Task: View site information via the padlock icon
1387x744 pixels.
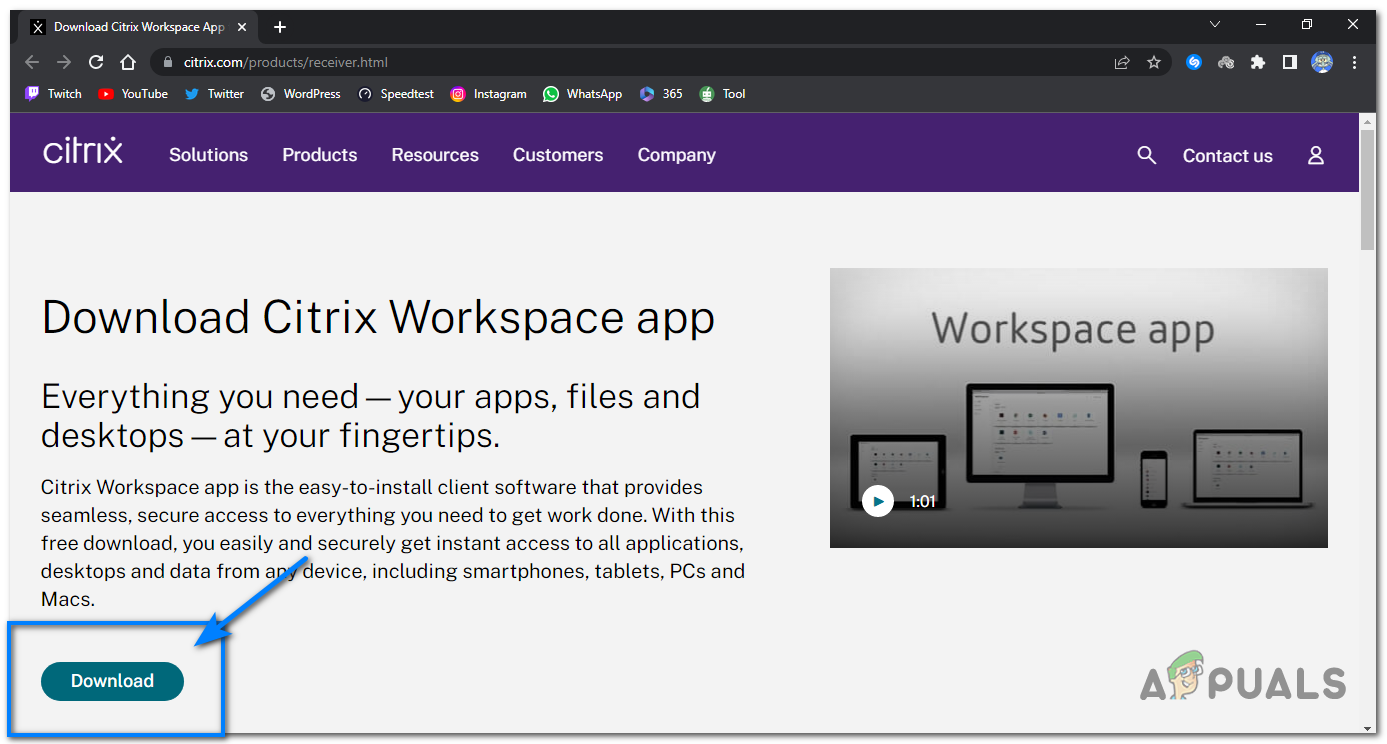Action: pos(167,62)
